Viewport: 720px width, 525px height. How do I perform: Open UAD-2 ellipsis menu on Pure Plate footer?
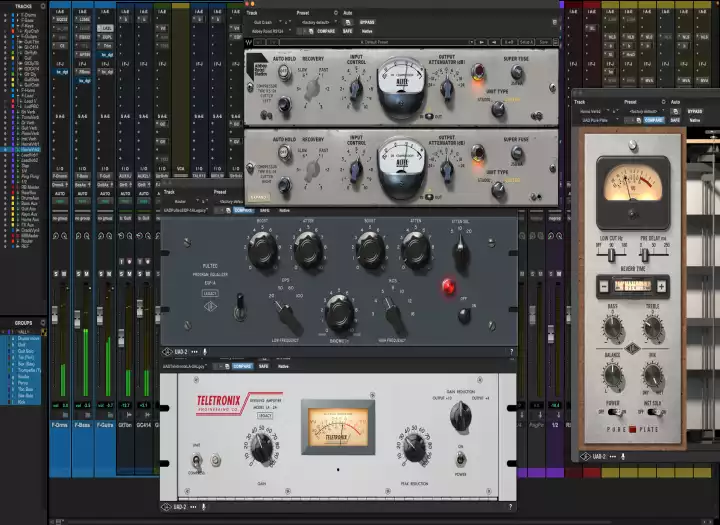coord(613,457)
